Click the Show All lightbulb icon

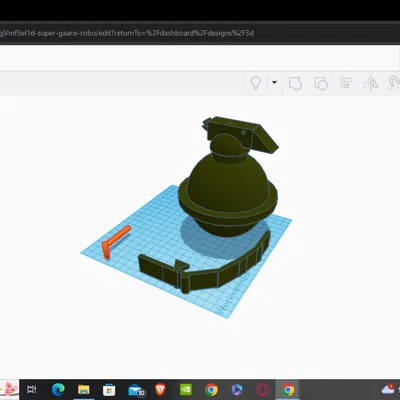click(256, 82)
